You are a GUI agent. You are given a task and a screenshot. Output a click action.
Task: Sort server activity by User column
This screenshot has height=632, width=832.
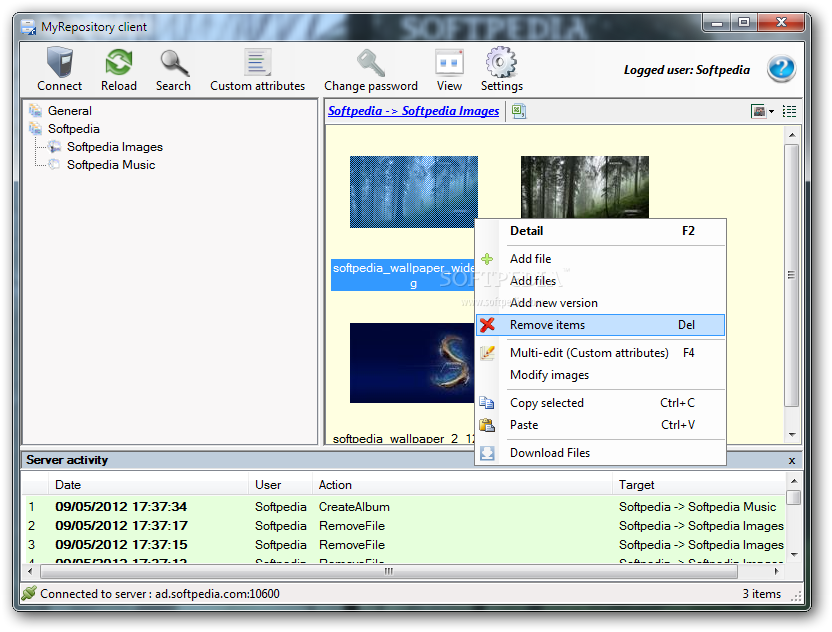pyautogui.click(x=280, y=484)
